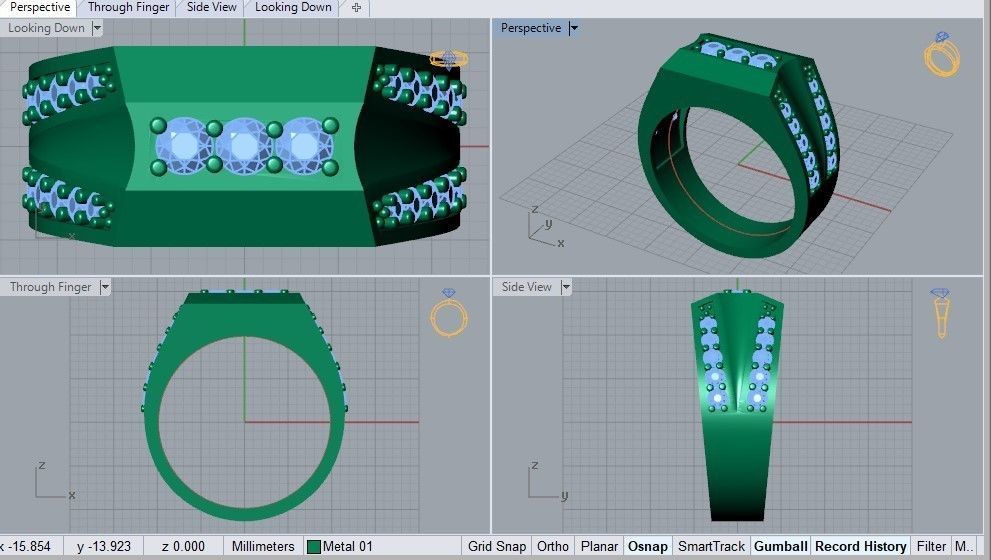Toggle Record History
This screenshot has width=991, height=560.
tap(861, 546)
